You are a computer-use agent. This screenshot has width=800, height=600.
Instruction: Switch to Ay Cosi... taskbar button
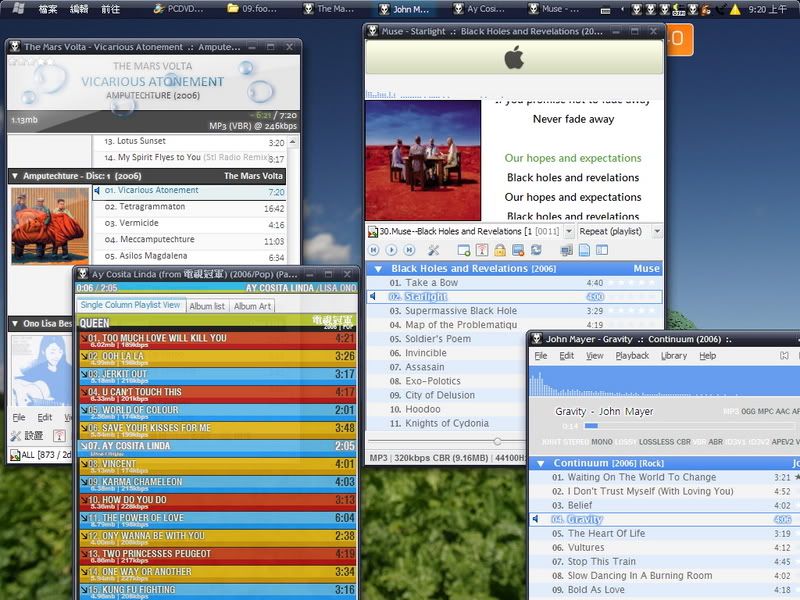click(480, 9)
